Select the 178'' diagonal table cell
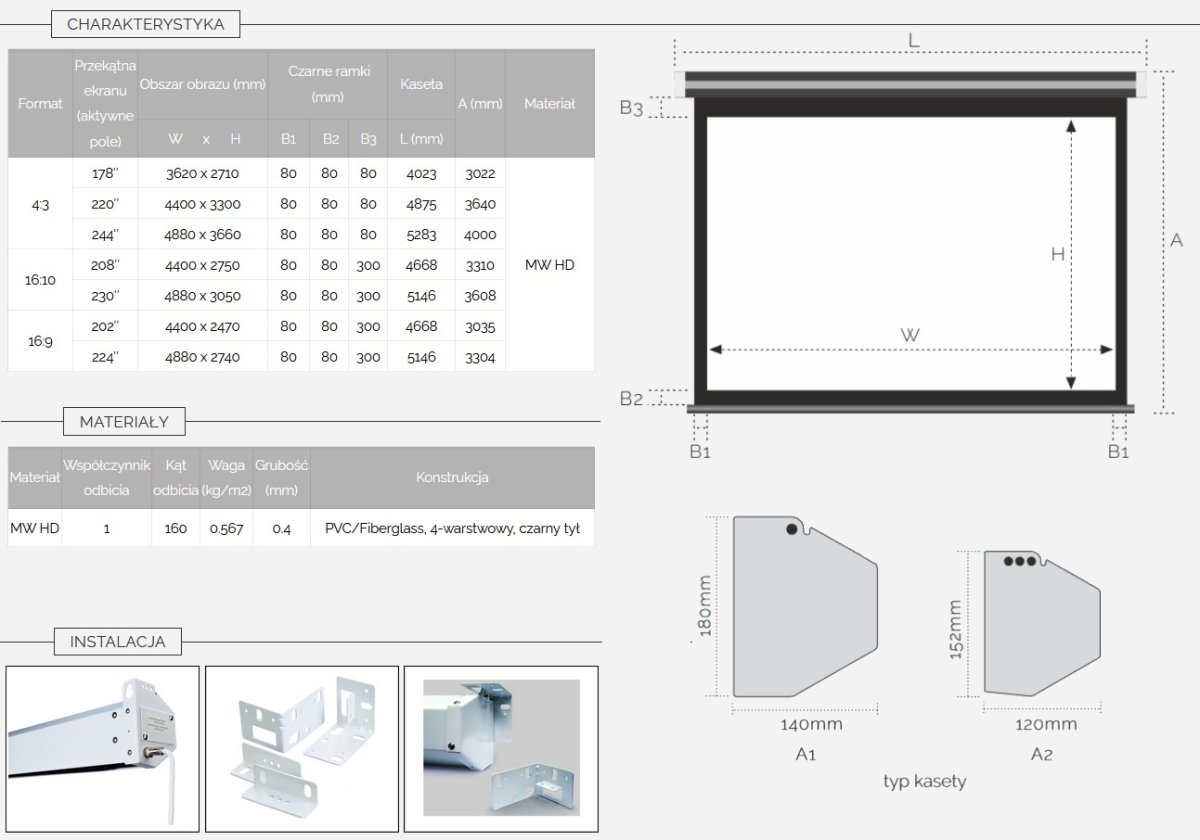 pos(105,173)
